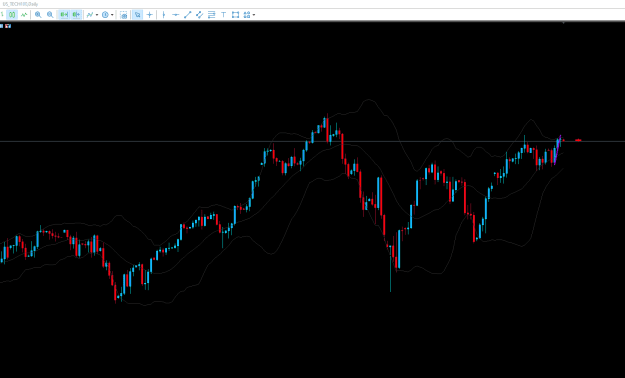Select the horizontal line drawing tool
Screen dimensions: 625x378
tap(175, 15)
